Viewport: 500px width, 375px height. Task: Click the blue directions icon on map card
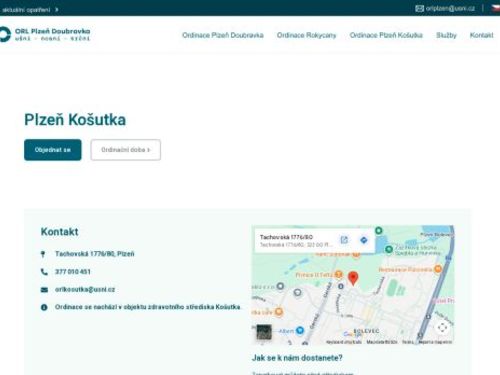tap(364, 240)
